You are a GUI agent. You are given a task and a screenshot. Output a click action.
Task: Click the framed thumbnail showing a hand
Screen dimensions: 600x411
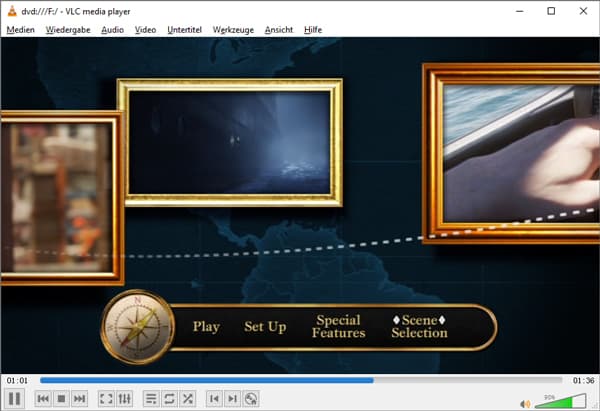(x=511, y=153)
